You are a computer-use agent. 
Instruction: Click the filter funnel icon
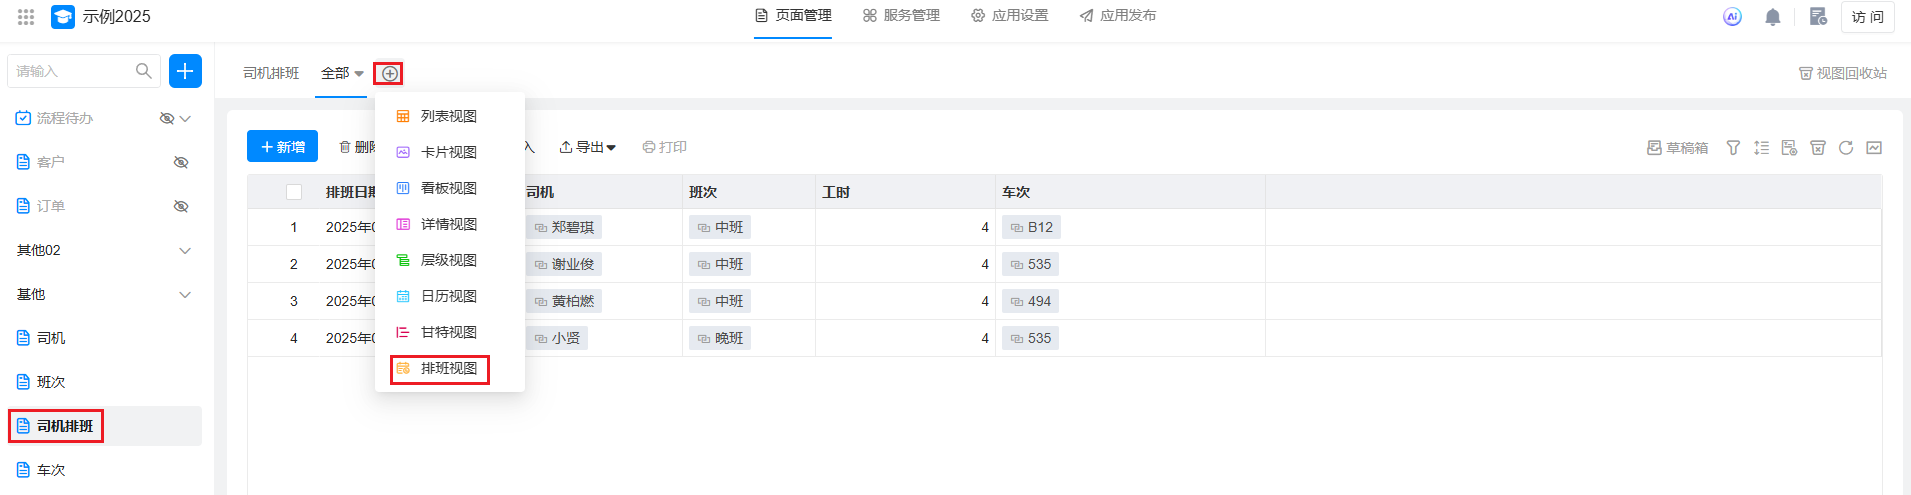(1733, 148)
